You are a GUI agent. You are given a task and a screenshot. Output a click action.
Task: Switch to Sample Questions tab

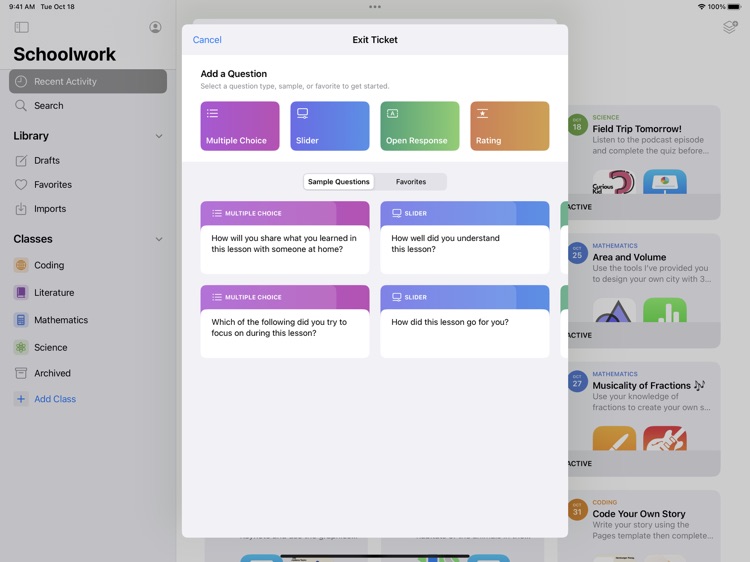coord(339,182)
